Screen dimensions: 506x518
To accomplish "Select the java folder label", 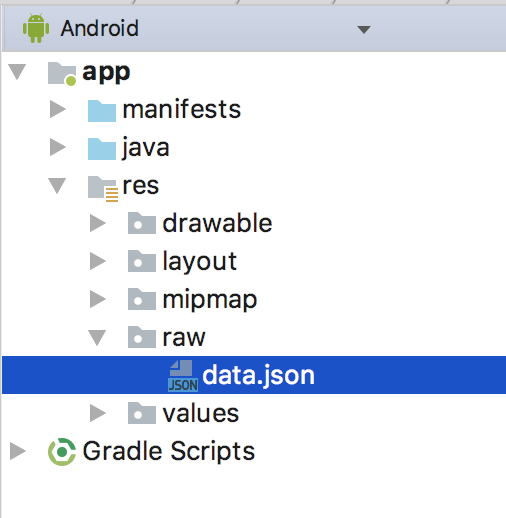I will pyautogui.click(x=146, y=148).
